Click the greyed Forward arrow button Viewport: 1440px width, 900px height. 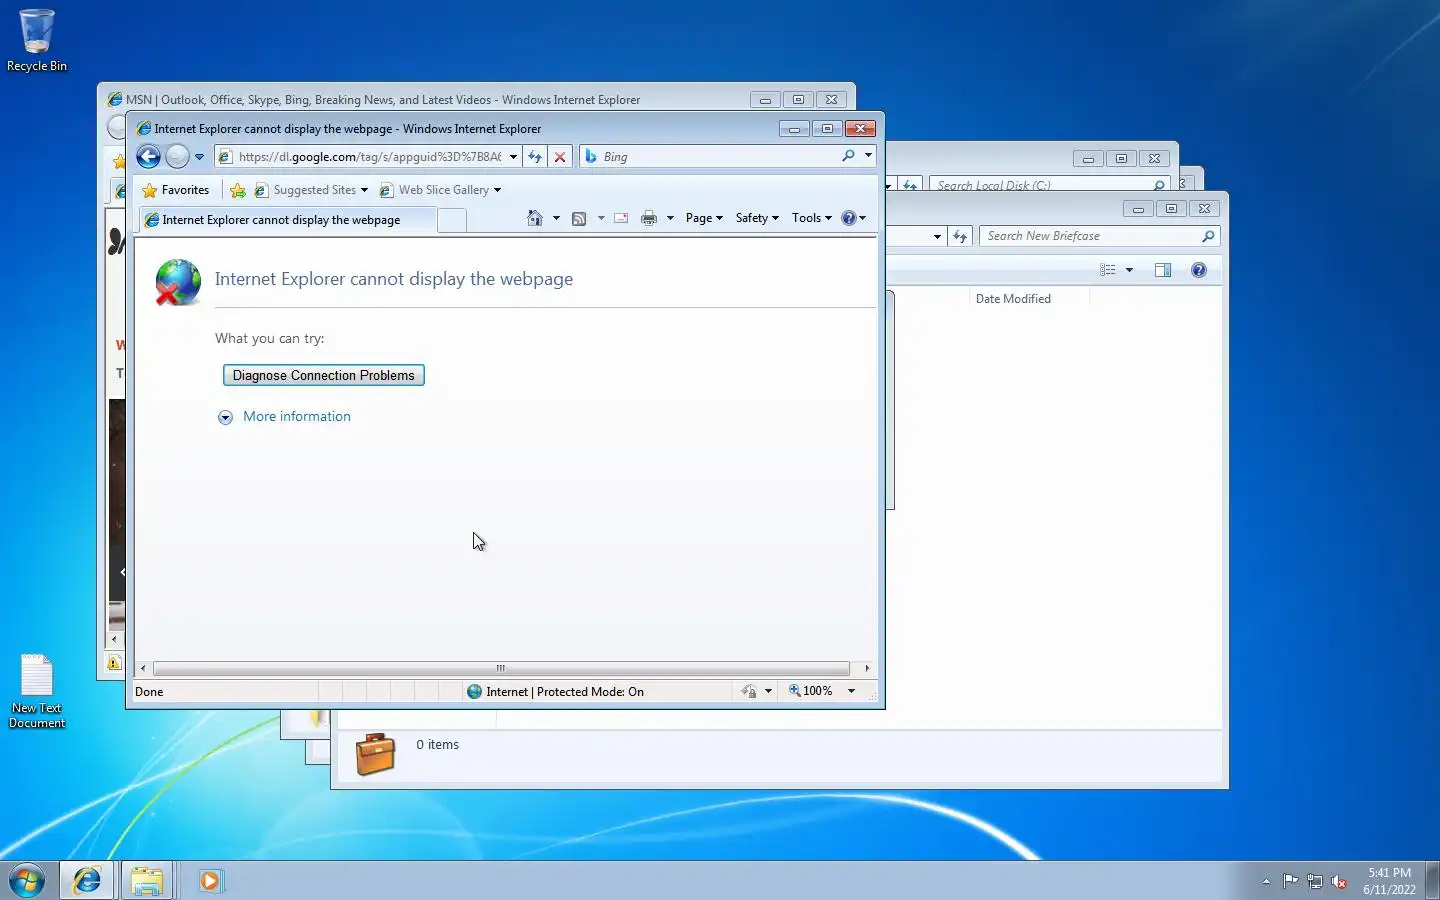[177, 156]
